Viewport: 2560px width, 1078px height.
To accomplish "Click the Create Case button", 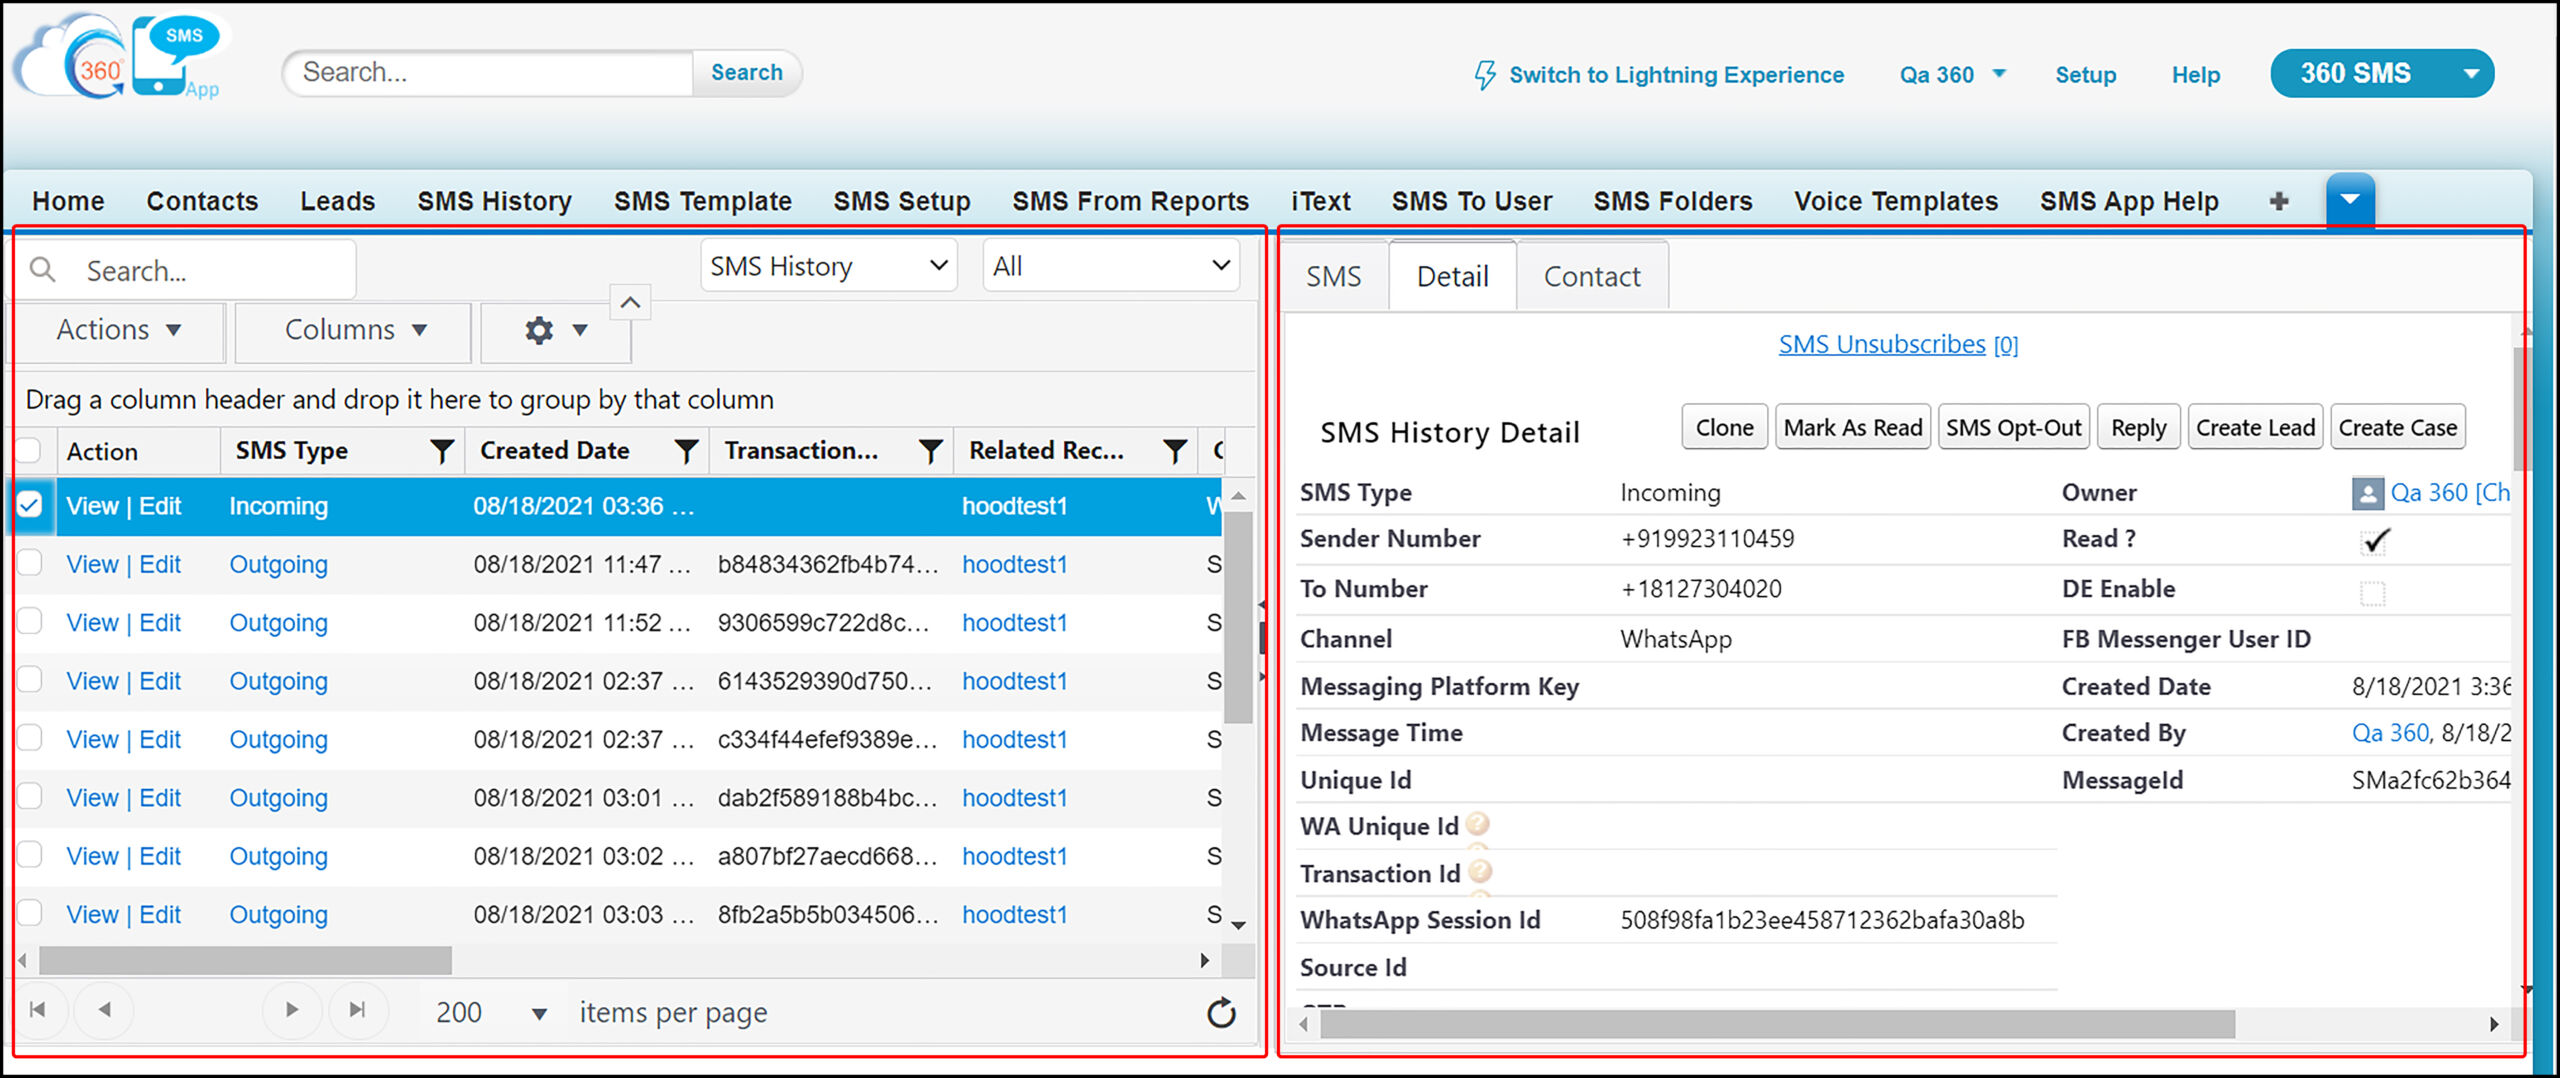I will tap(2397, 427).
